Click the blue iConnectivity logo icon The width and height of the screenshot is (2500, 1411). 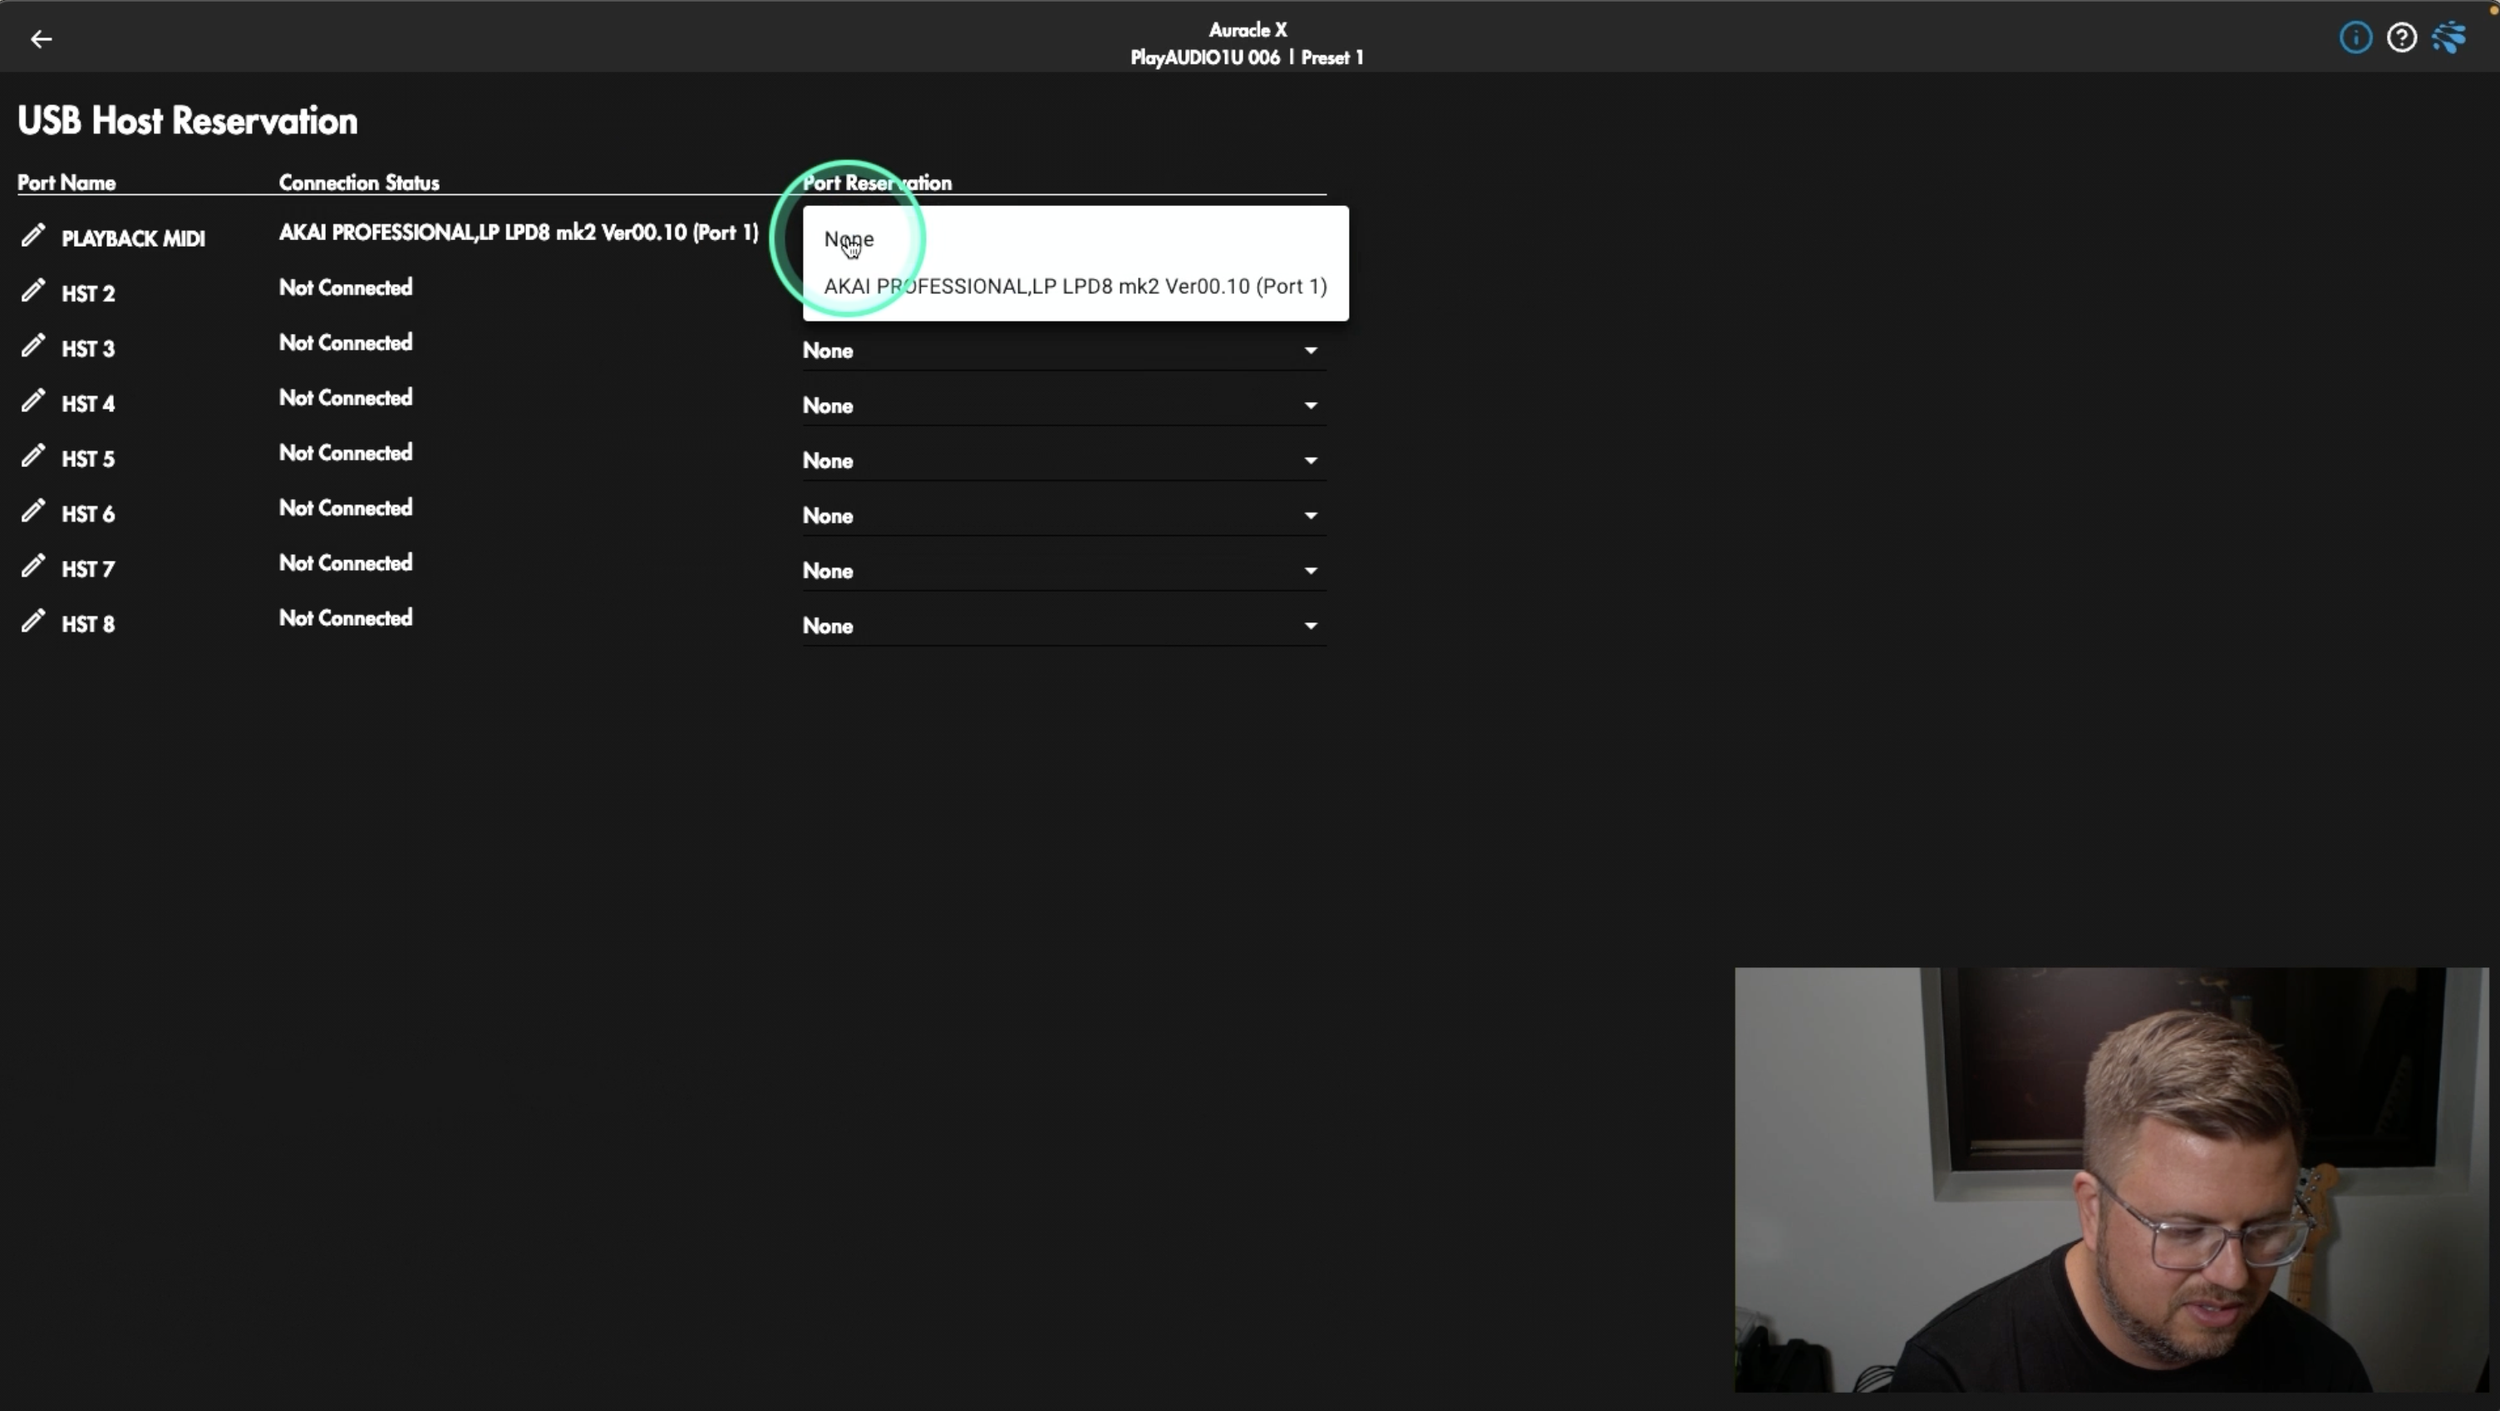[x=2449, y=38]
